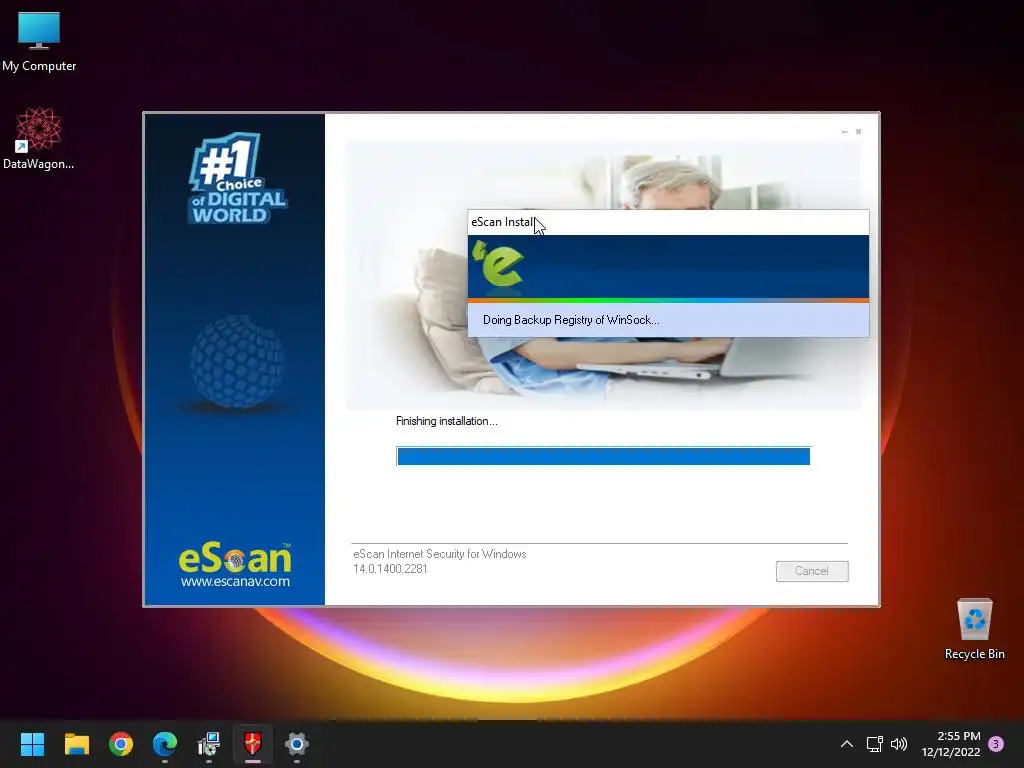The width and height of the screenshot is (1024, 768).
Task: Show hidden system tray icons
Action: pos(846,744)
